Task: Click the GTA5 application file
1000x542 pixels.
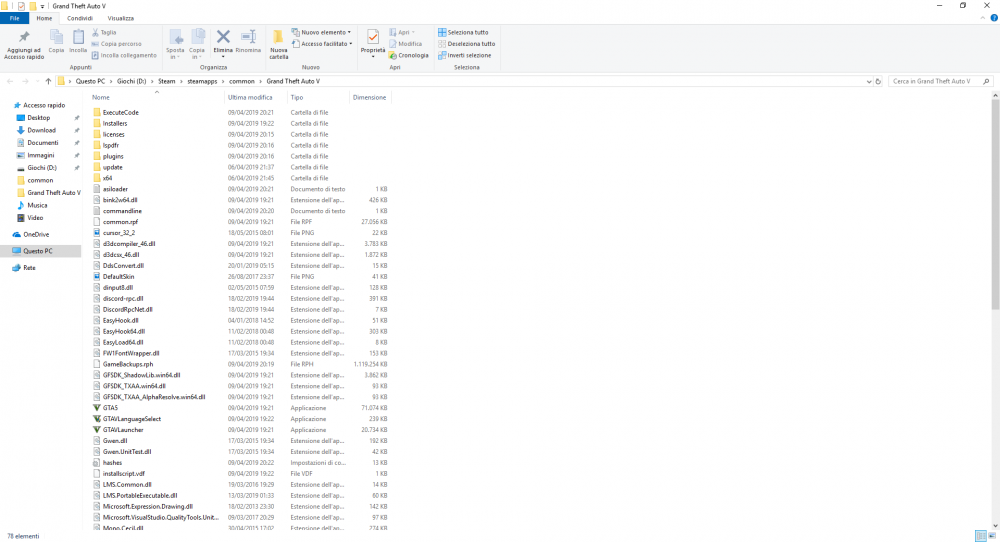Action: tap(110, 408)
